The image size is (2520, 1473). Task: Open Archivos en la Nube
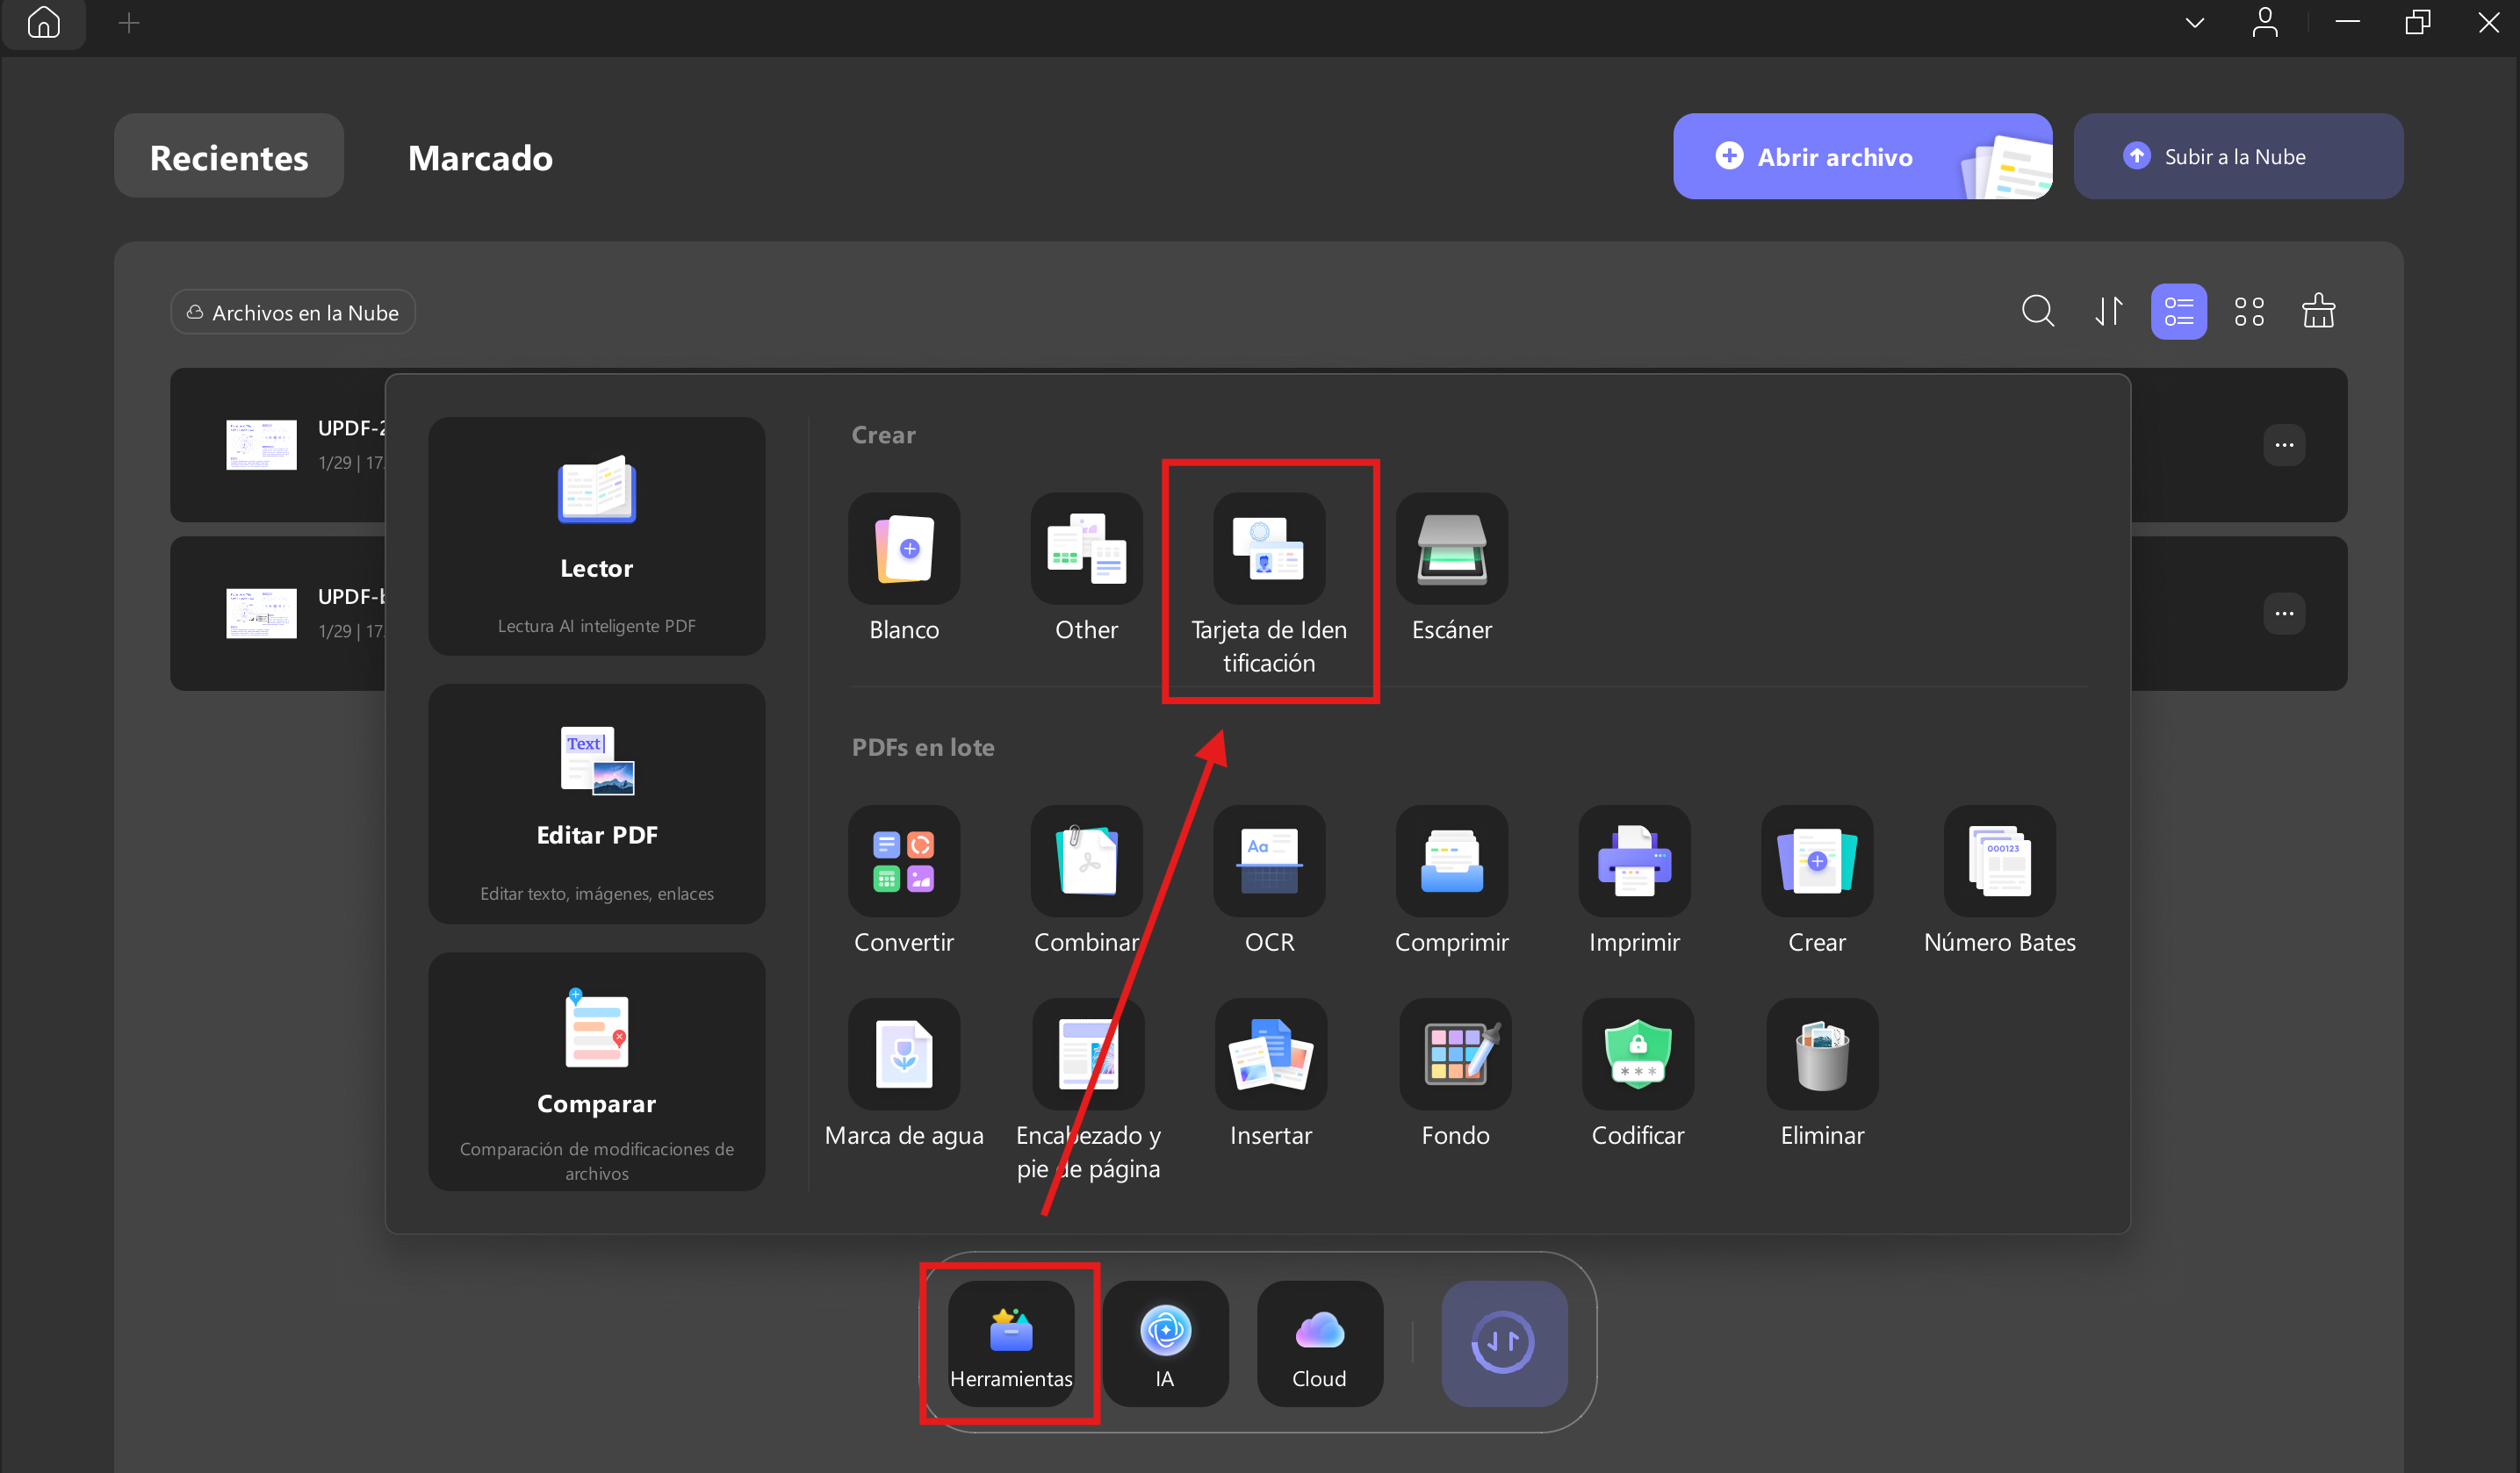(x=293, y=312)
